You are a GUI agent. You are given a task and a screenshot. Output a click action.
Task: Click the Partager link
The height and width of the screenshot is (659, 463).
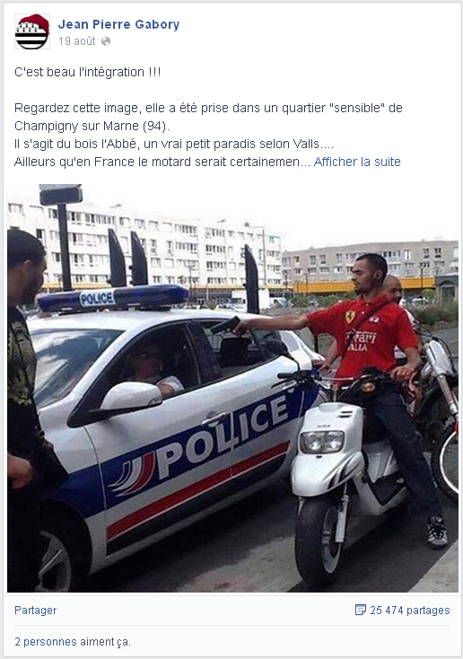pyautogui.click(x=35, y=610)
